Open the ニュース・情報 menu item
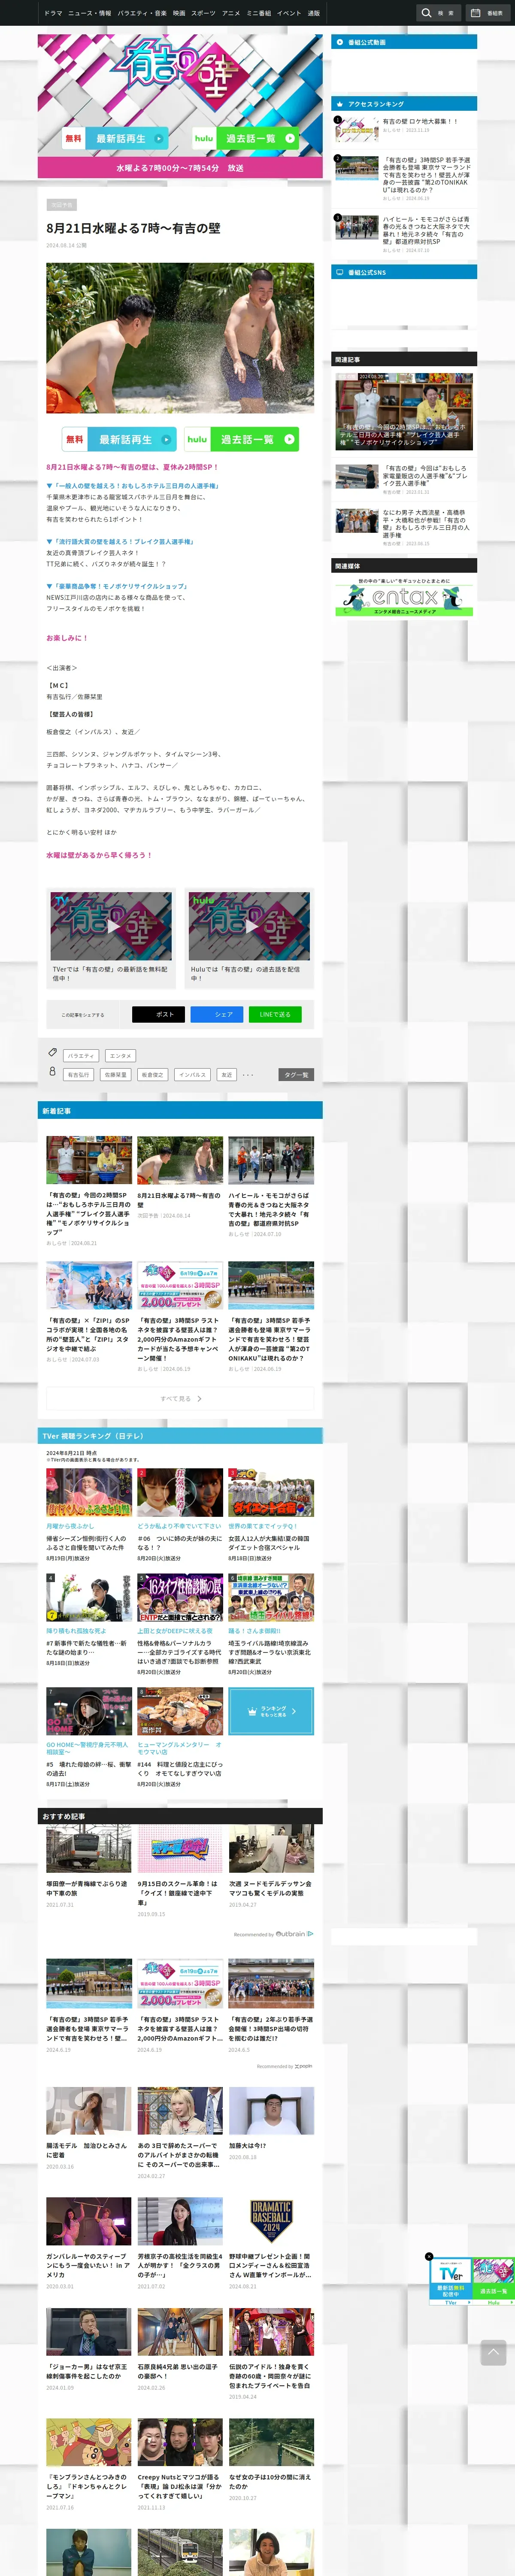Image resolution: width=515 pixels, height=2576 pixels. click(90, 13)
